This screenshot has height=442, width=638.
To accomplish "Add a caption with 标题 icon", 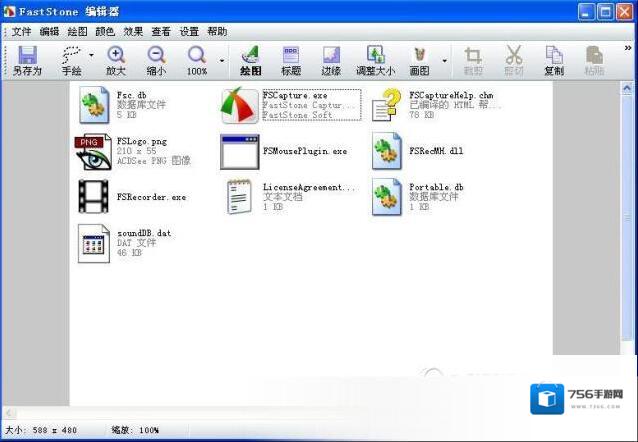I will tap(291, 60).
